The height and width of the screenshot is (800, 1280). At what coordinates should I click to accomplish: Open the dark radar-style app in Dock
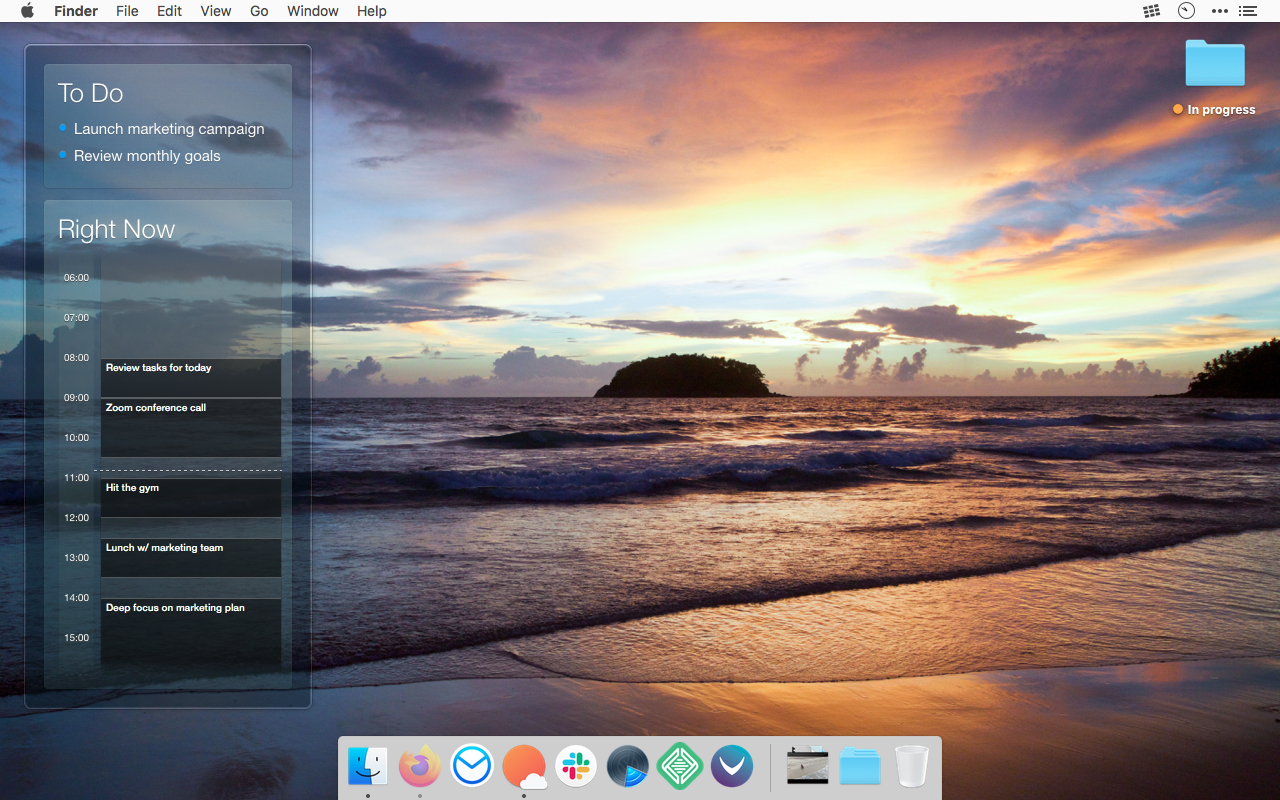point(628,767)
